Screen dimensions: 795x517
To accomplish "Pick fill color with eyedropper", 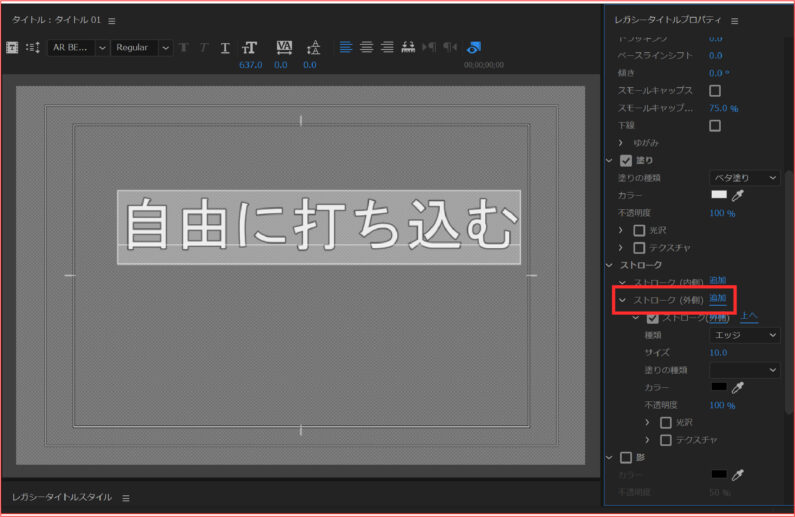I will (738, 196).
